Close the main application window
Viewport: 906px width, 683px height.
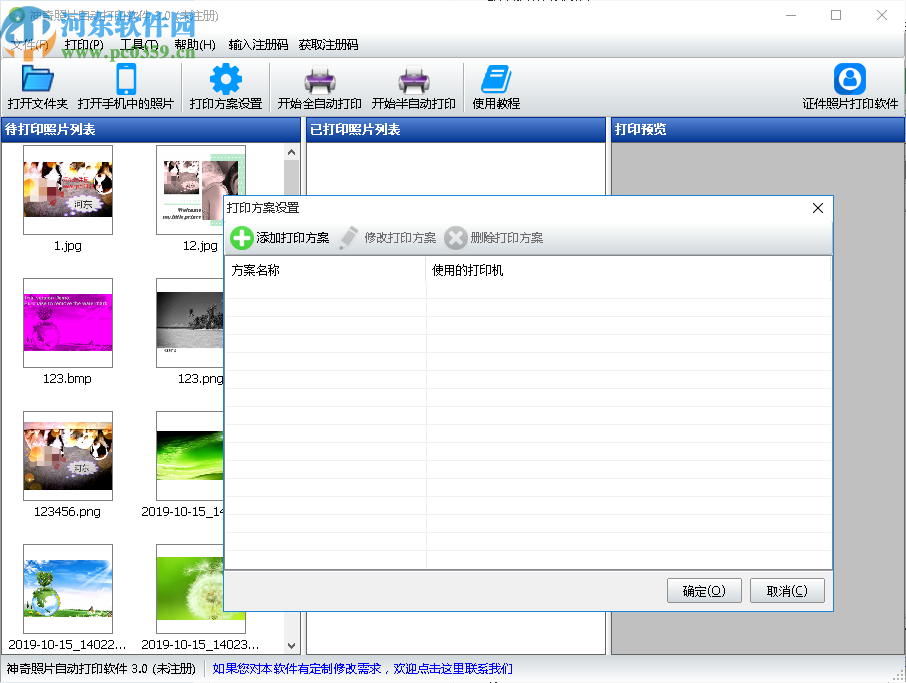(x=882, y=15)
